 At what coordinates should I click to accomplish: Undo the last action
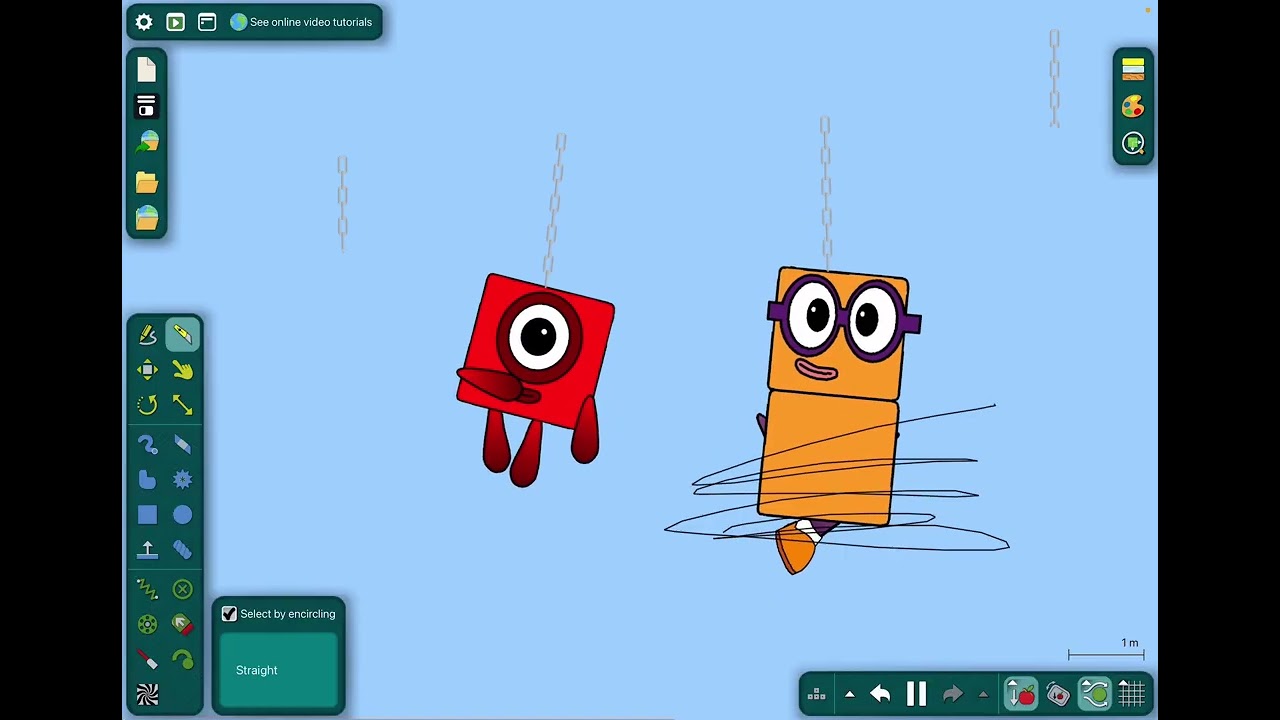click(880, 694)
